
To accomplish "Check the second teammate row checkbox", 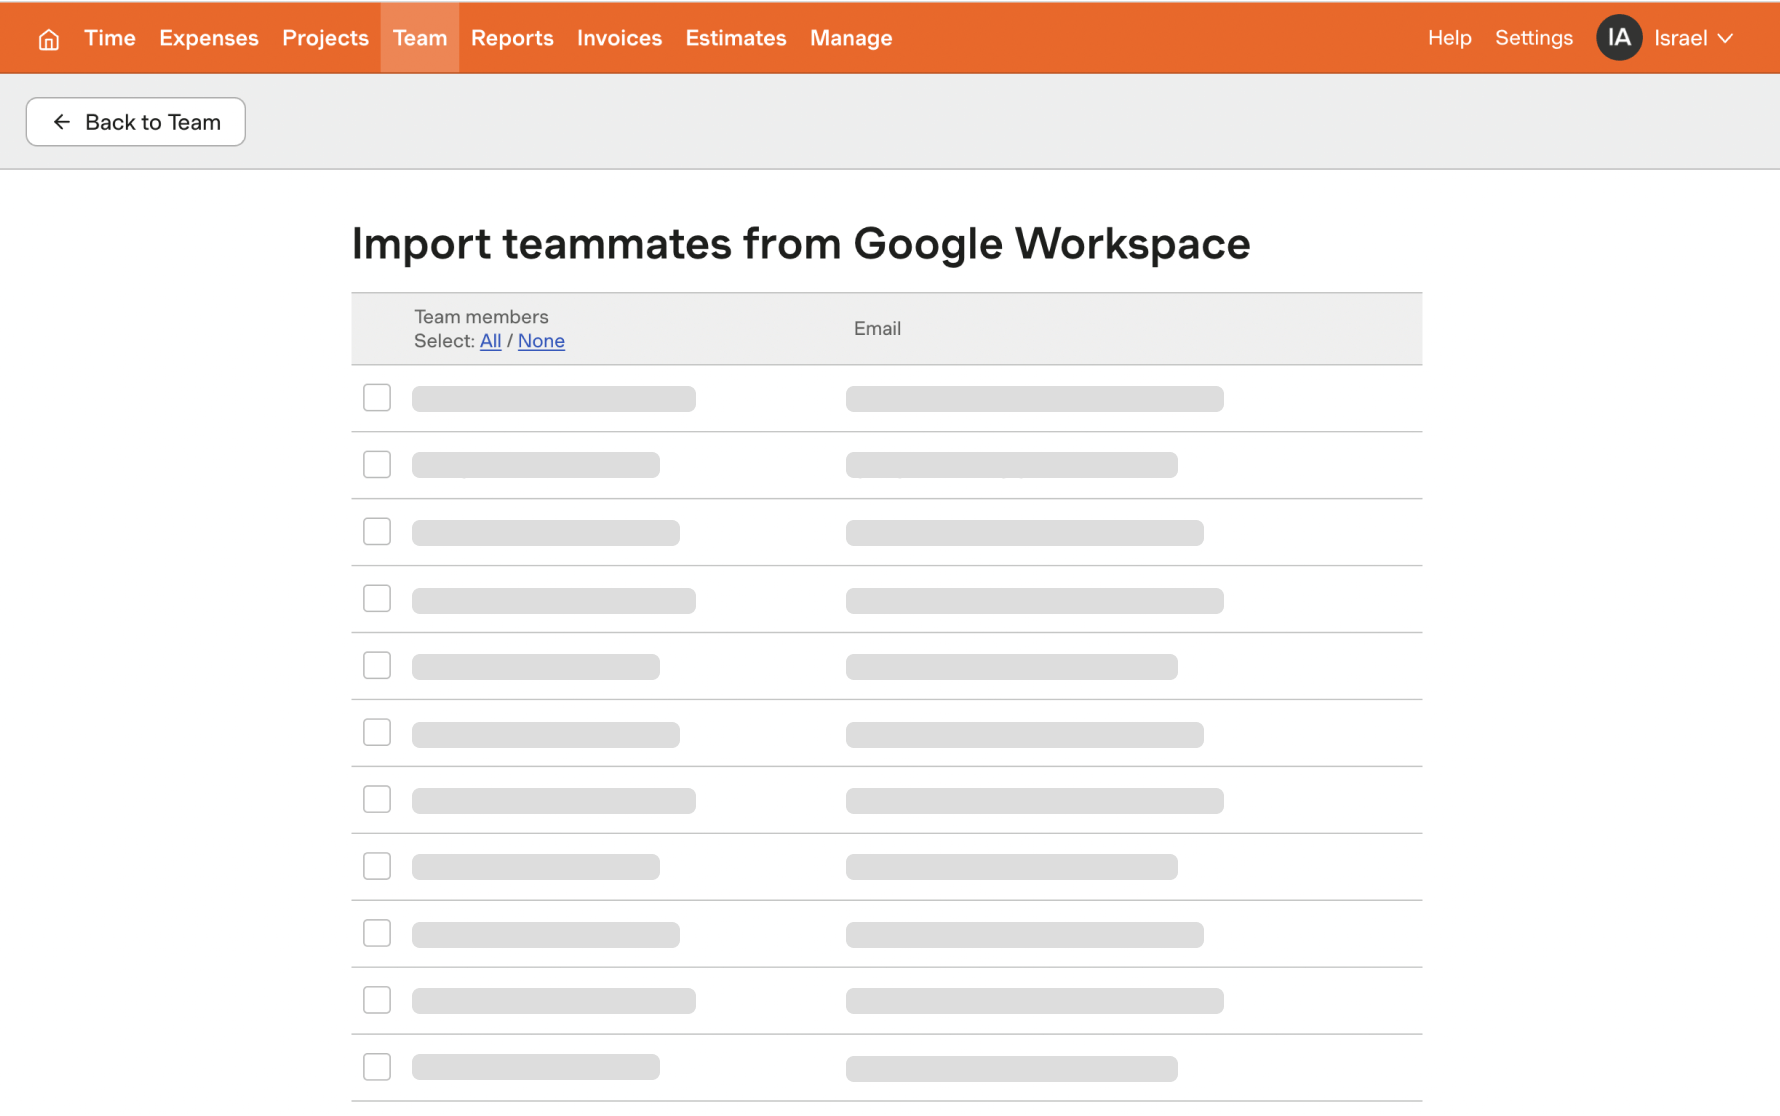I will (x=377, y=465).
